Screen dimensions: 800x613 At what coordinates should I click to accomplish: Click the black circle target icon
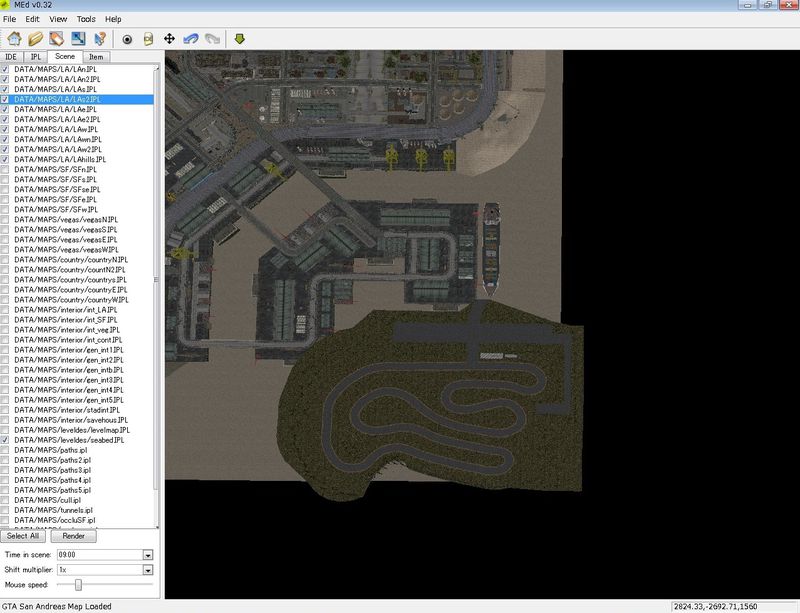point(127,39)
